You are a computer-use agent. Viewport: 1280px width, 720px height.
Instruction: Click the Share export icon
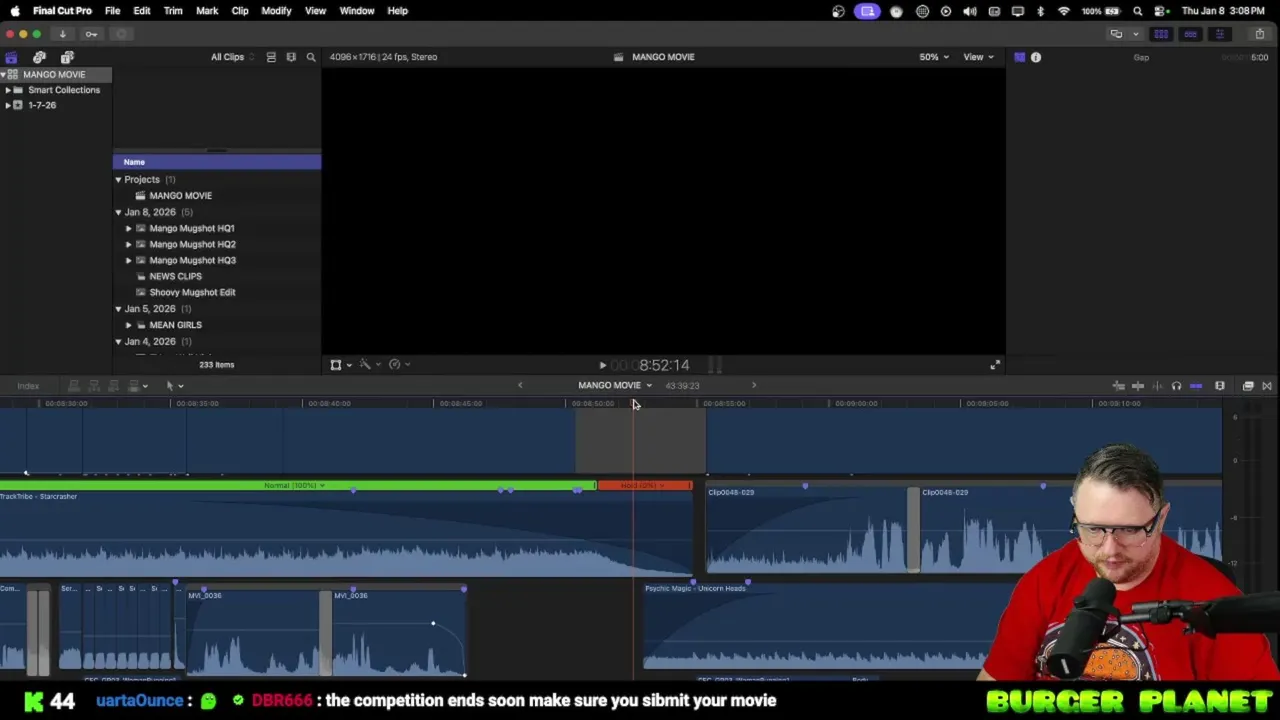pyautogui.click(x=1259, y=34)
